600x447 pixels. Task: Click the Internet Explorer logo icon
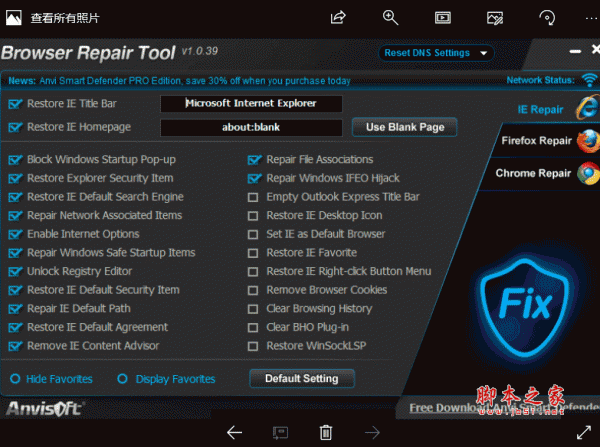(x=588, y=108)
